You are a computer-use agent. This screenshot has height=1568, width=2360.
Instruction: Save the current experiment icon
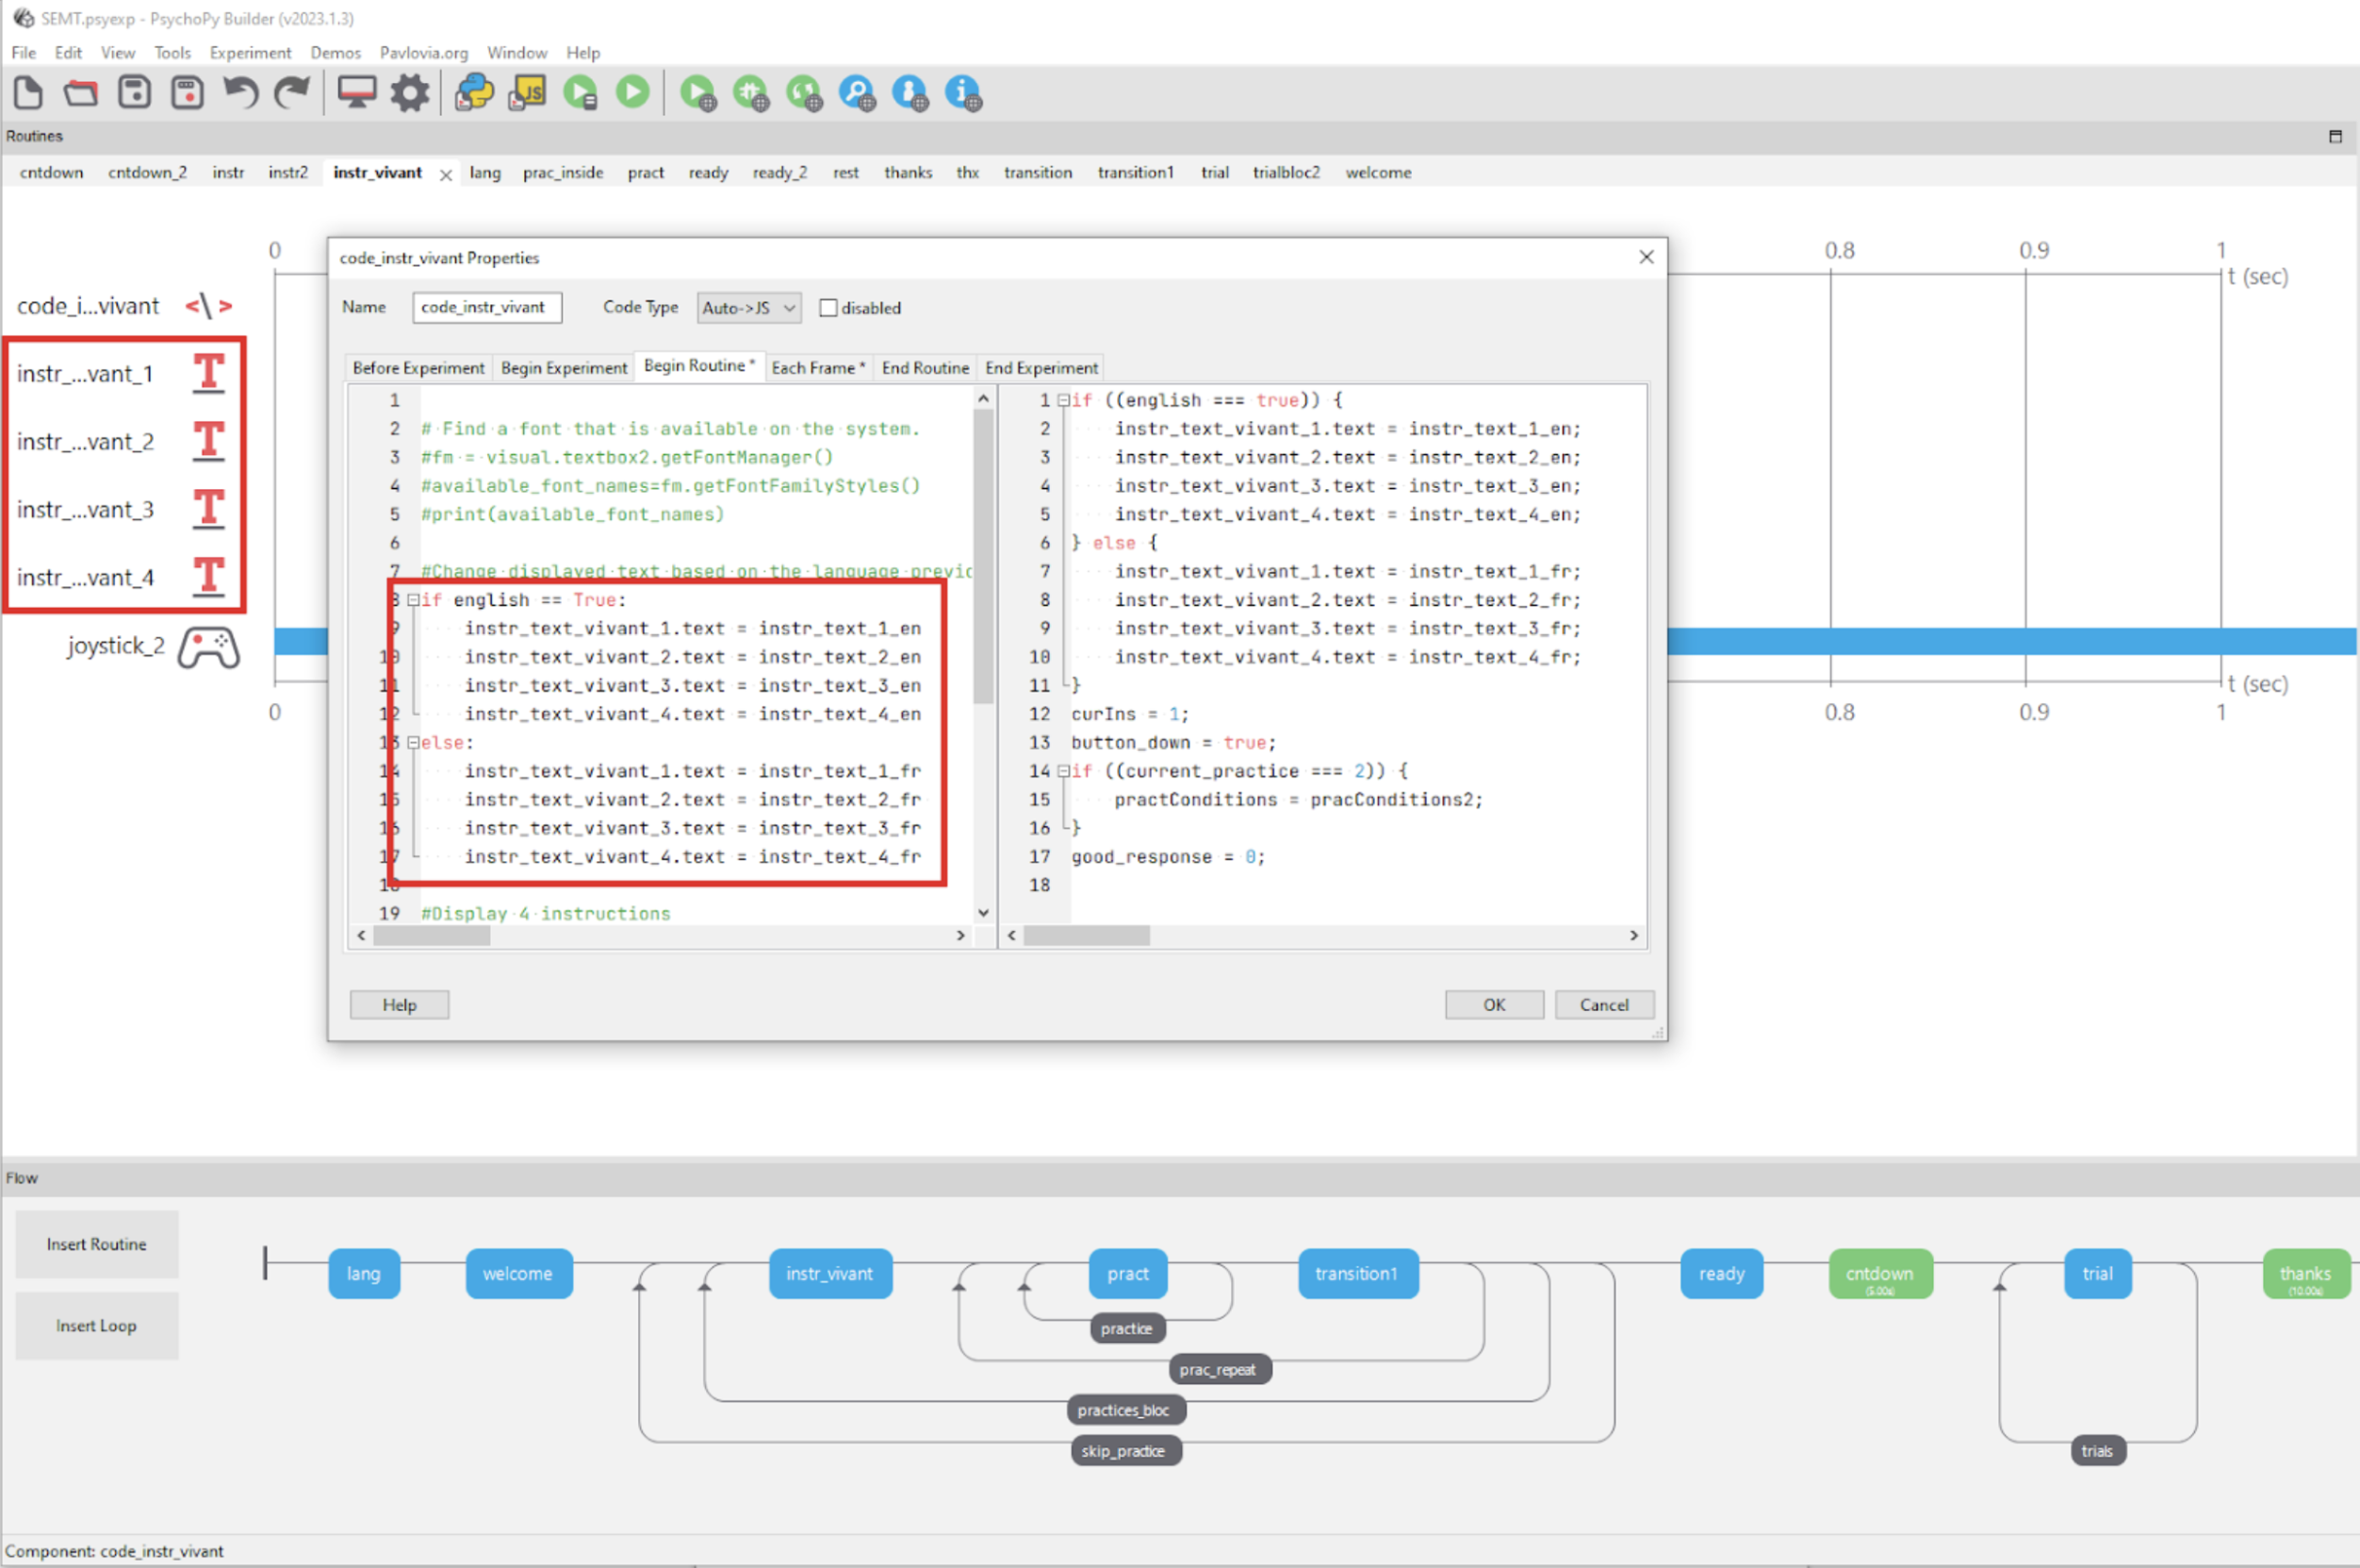click(x=134, y=93)
